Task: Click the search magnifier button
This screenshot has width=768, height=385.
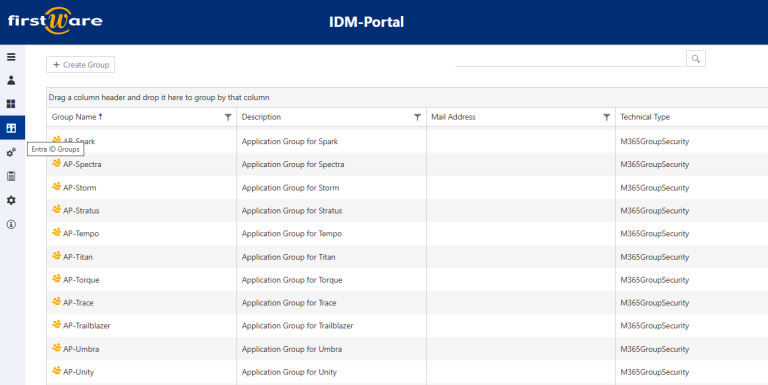Action: pyautogui.click(x=696, y=59)
